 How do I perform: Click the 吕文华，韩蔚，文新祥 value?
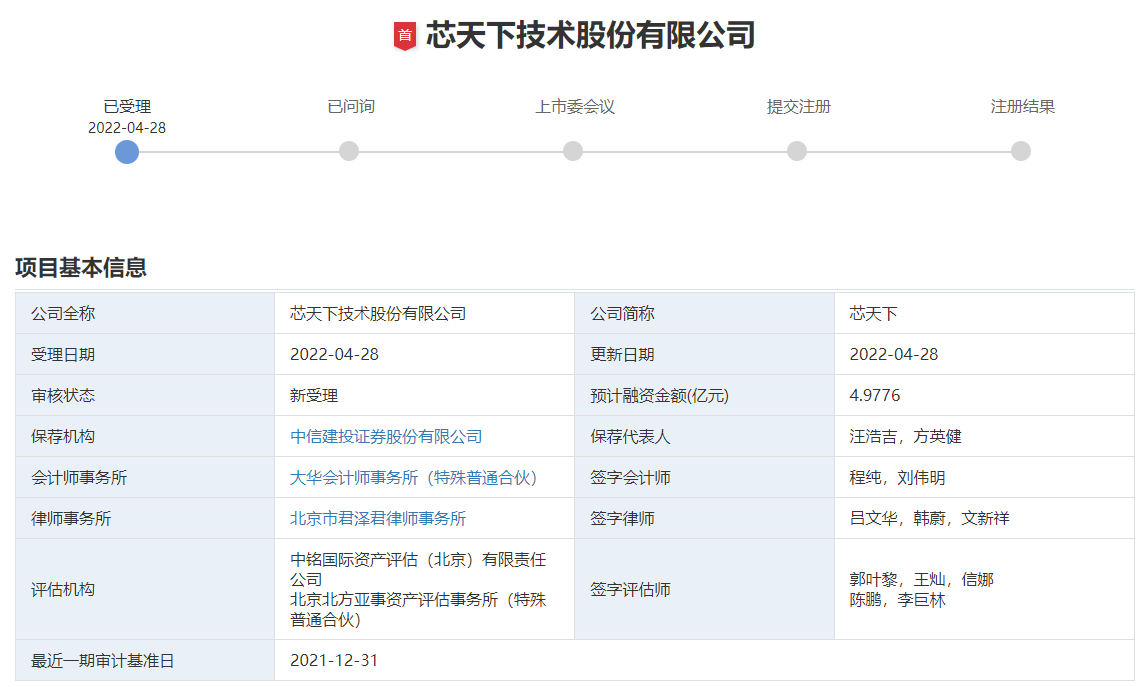click(x=930, y=518)
